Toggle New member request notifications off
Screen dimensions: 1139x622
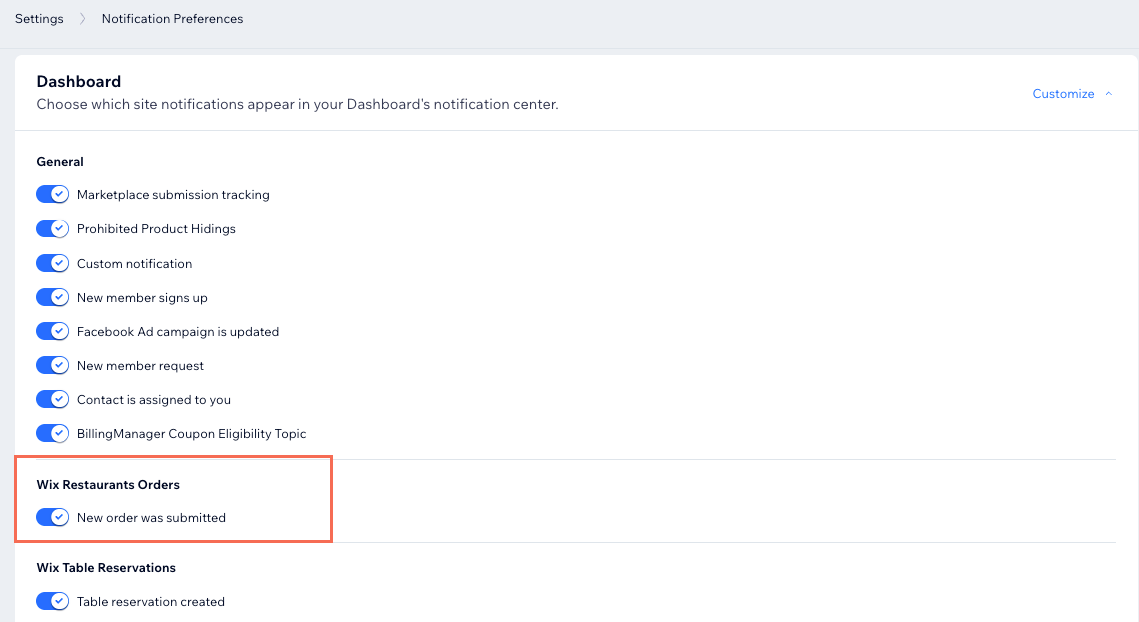[52, 365]
